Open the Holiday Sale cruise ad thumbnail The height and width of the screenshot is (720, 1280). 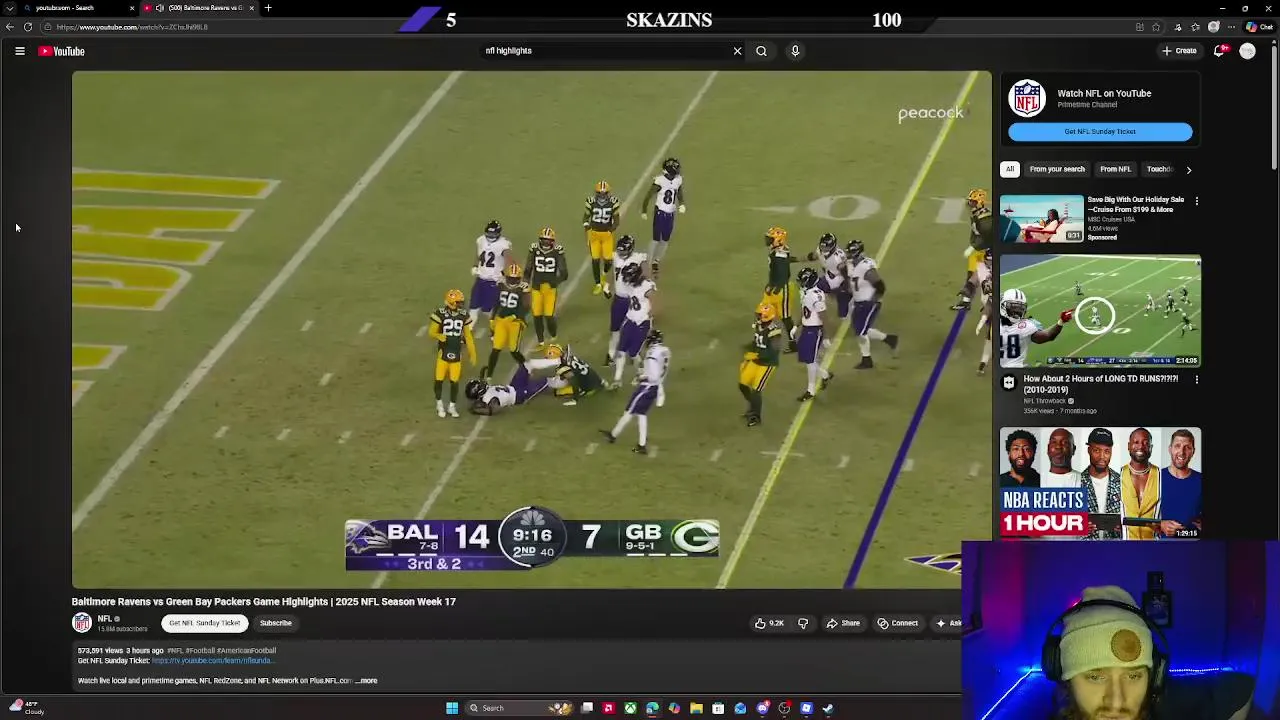tap(1041, 219)
